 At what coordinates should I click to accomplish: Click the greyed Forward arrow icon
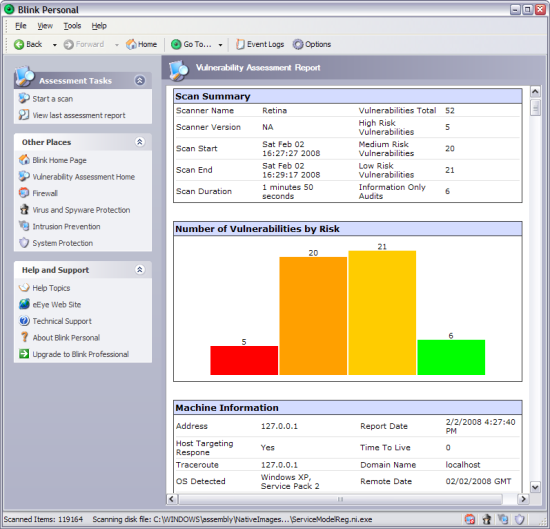[x=68, y=45]
